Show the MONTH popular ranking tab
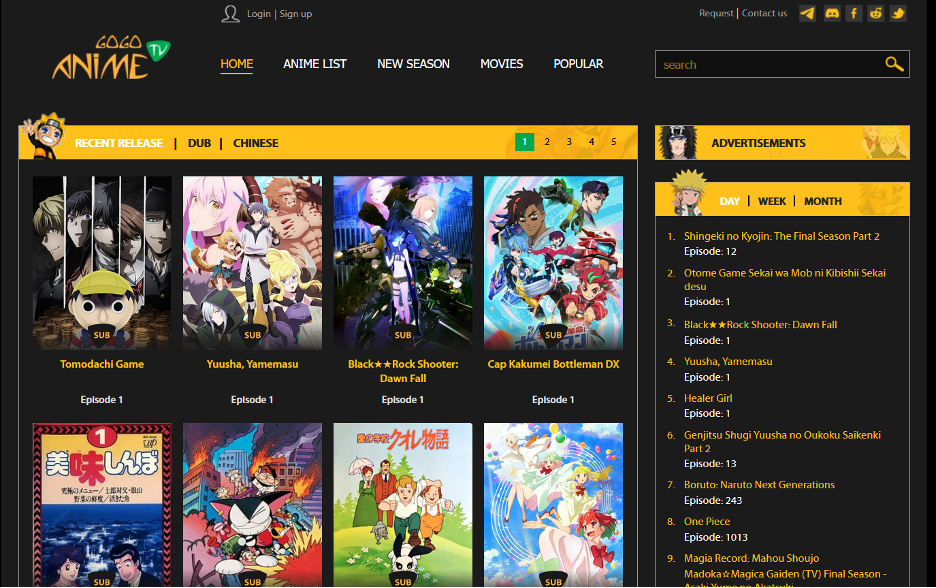The width and height of the screenshot is (936, 588). coord(823,201)
